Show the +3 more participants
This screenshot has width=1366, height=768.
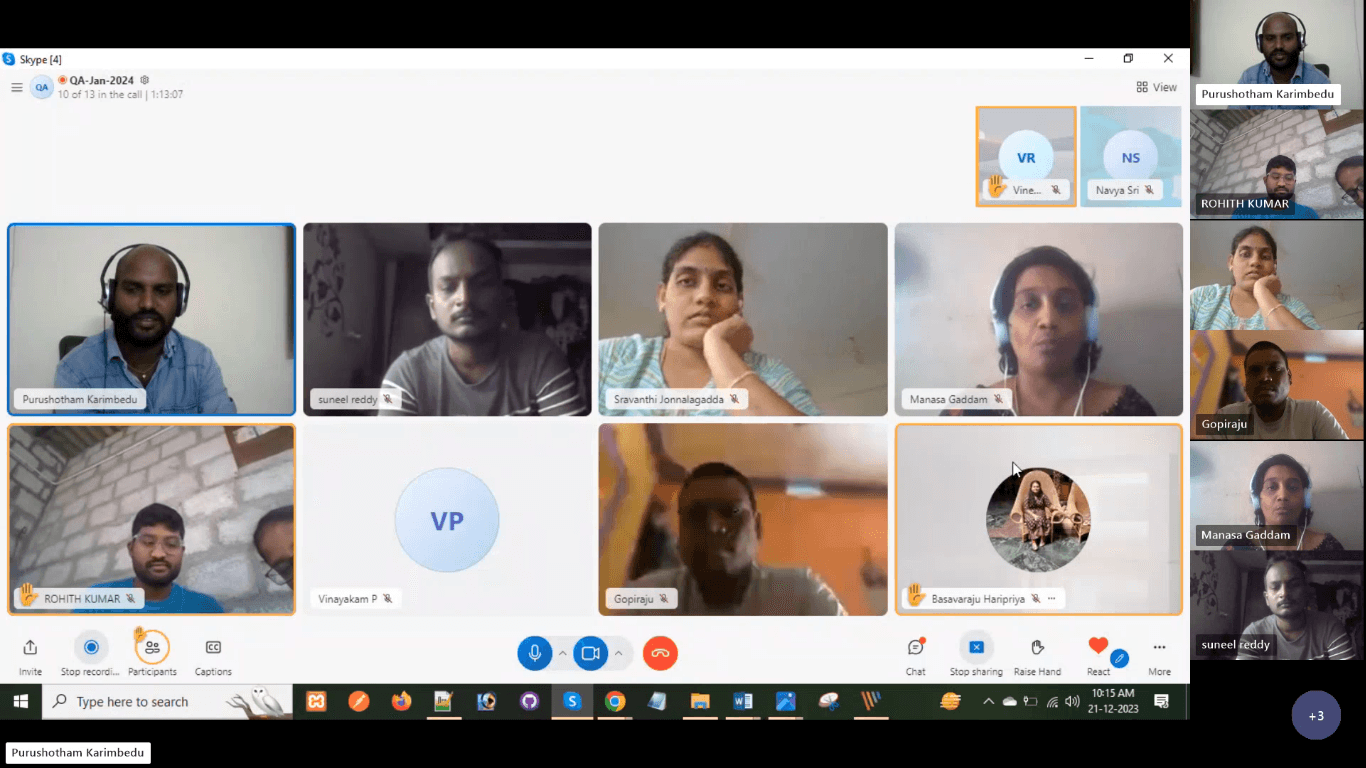(1316, 716)
